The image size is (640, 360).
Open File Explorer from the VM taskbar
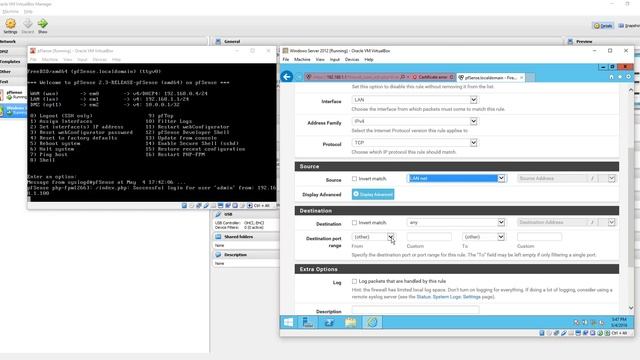pyautogui.click(x=350, y=322)
